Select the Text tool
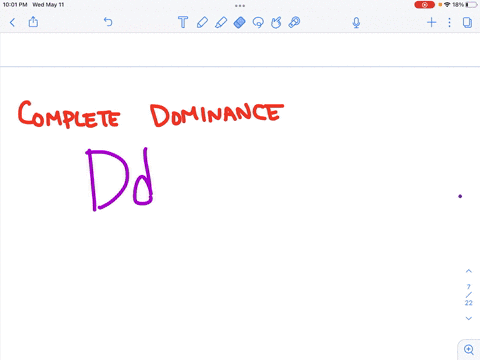The height and width of the screenshot is (360, 480). [183, 22]
